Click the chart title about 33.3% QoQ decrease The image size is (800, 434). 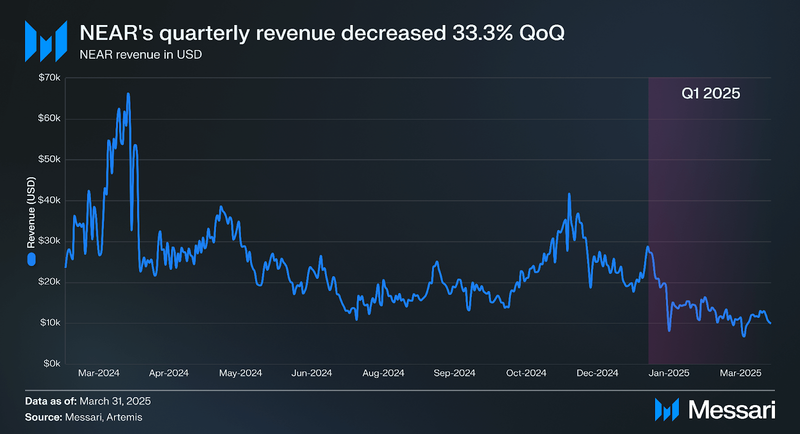pyautogui.click(x=322, y=33)
